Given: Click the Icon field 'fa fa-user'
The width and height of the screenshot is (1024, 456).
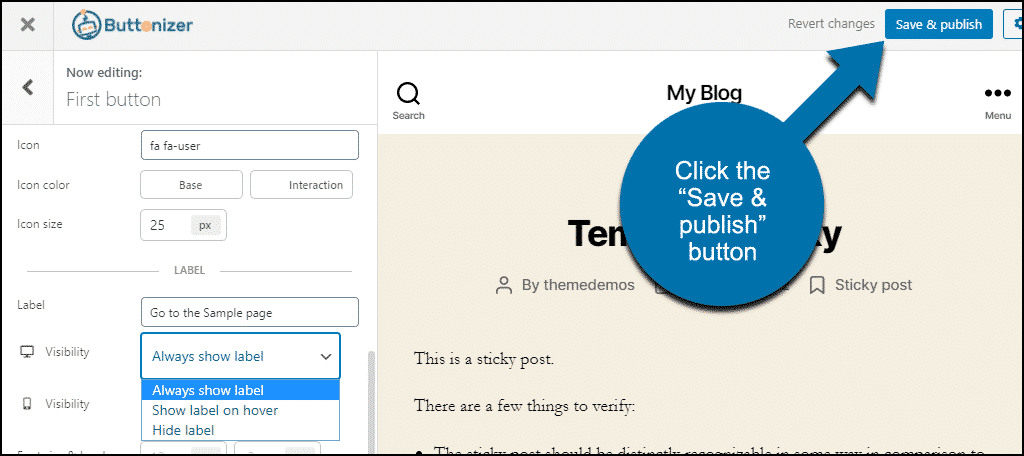Looking at the screenshot, I should tap(249, 145).
